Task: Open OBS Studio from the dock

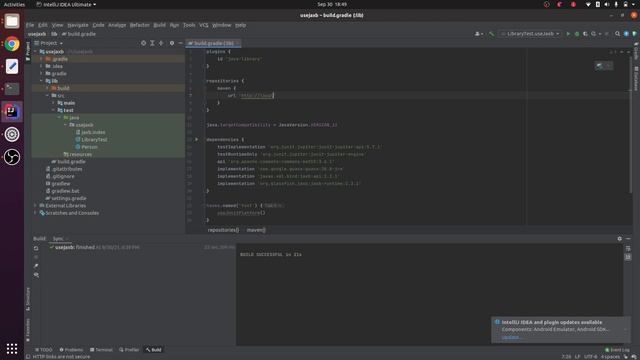Action: 12,157
